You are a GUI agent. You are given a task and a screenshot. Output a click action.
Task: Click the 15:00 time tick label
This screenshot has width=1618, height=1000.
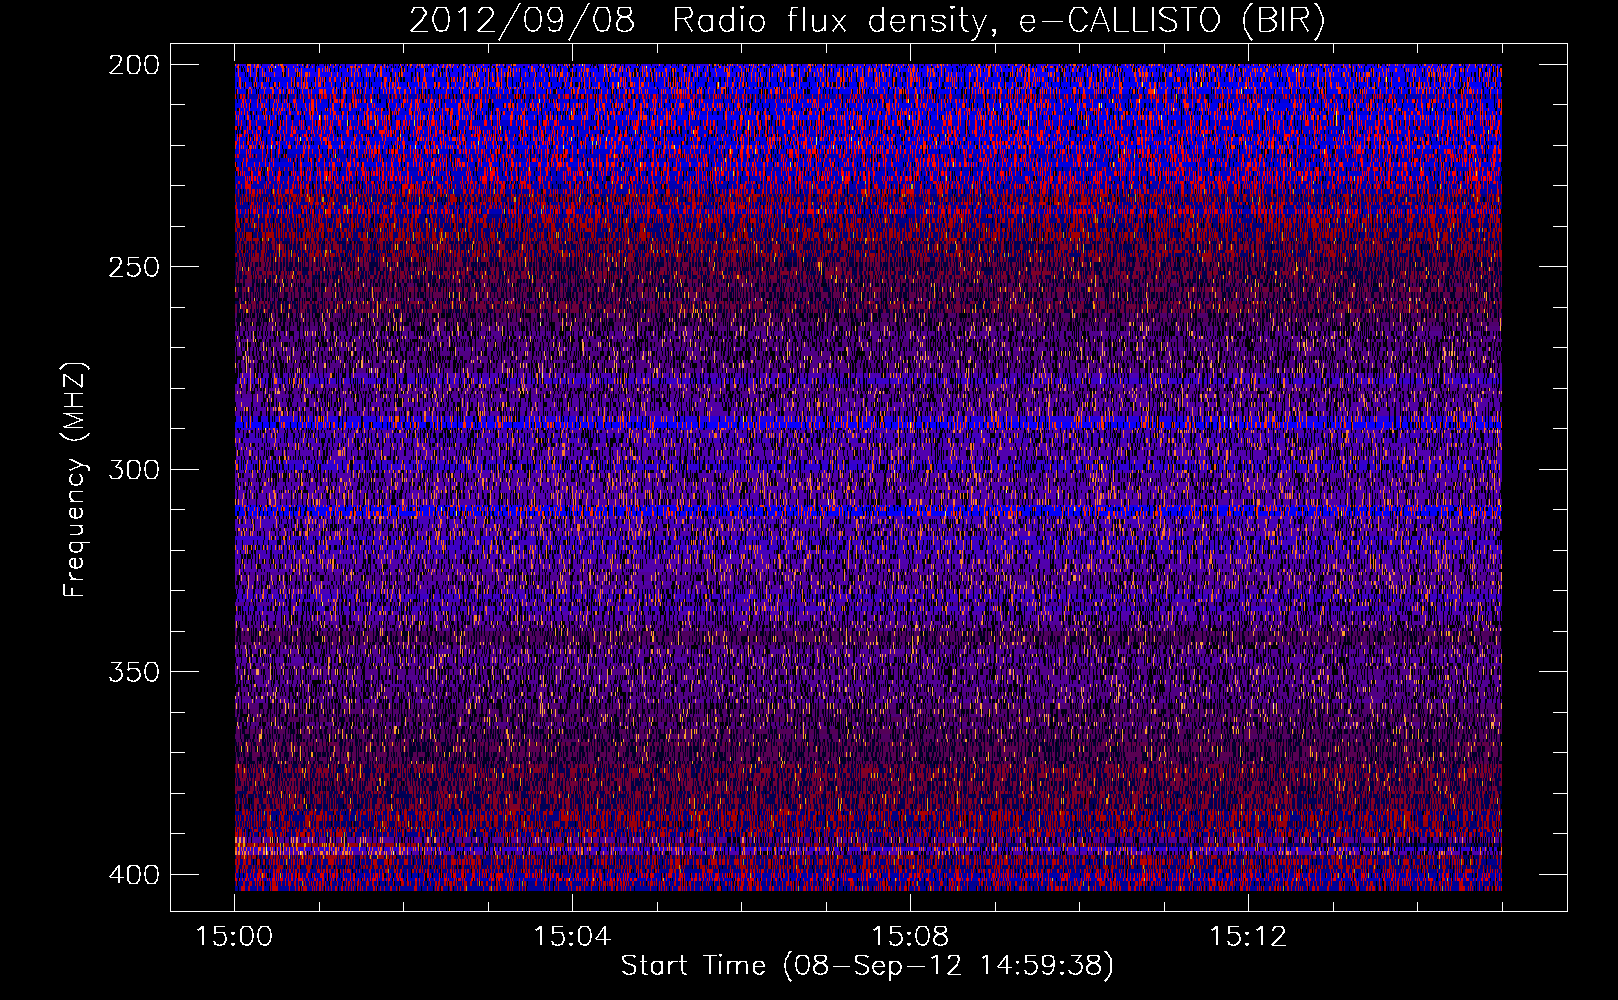(234, 937)
